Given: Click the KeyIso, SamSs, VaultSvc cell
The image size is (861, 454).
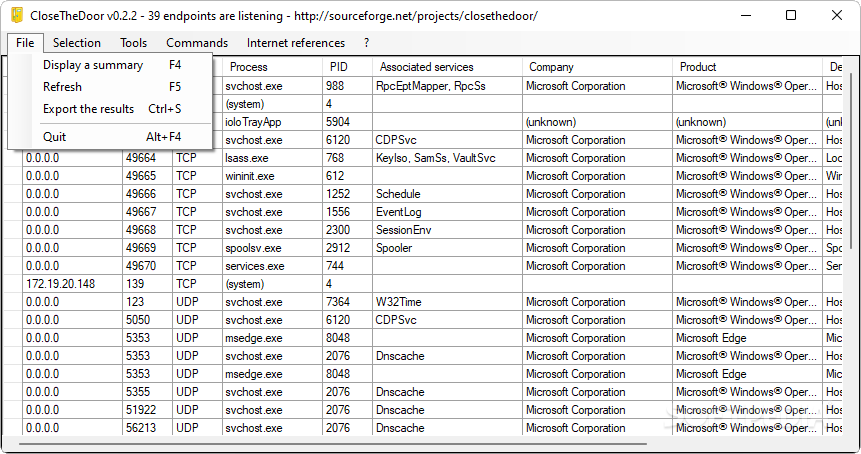Looking at the screenshot, I should click(448, 158).
